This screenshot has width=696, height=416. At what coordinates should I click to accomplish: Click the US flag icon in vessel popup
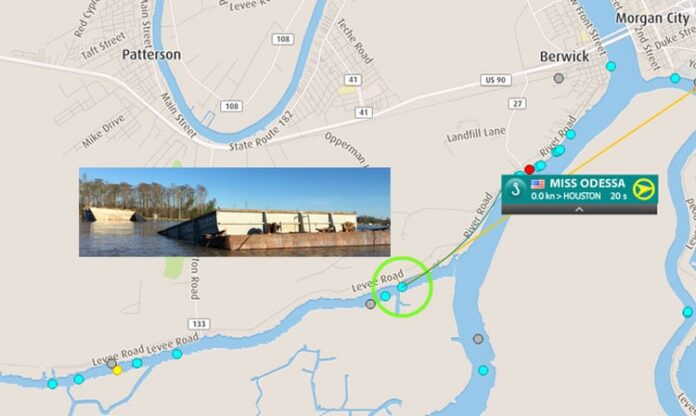click(x=538, y=184)
